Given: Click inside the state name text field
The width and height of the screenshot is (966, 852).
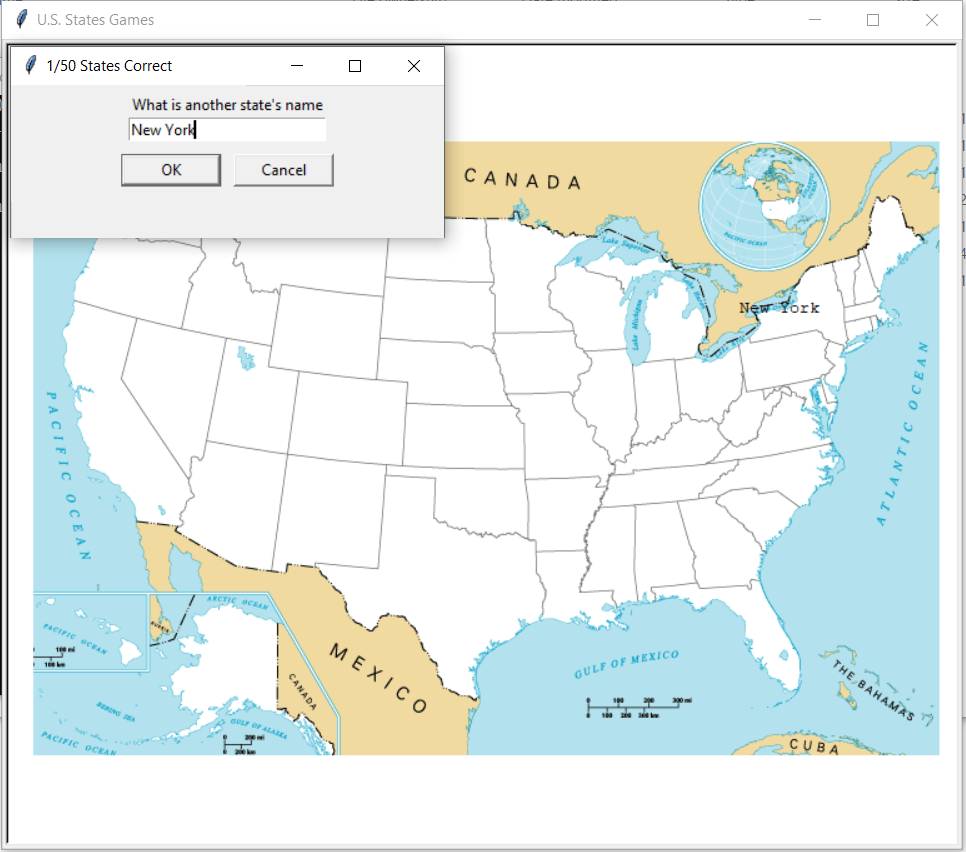Looking at the screenshot, I should point(227,129).
